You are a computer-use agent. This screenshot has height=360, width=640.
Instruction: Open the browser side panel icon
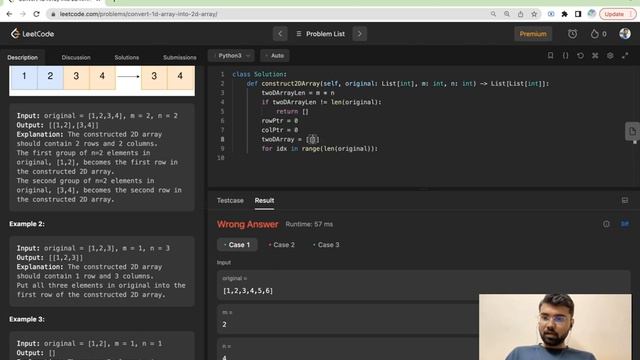pos(578,14)
